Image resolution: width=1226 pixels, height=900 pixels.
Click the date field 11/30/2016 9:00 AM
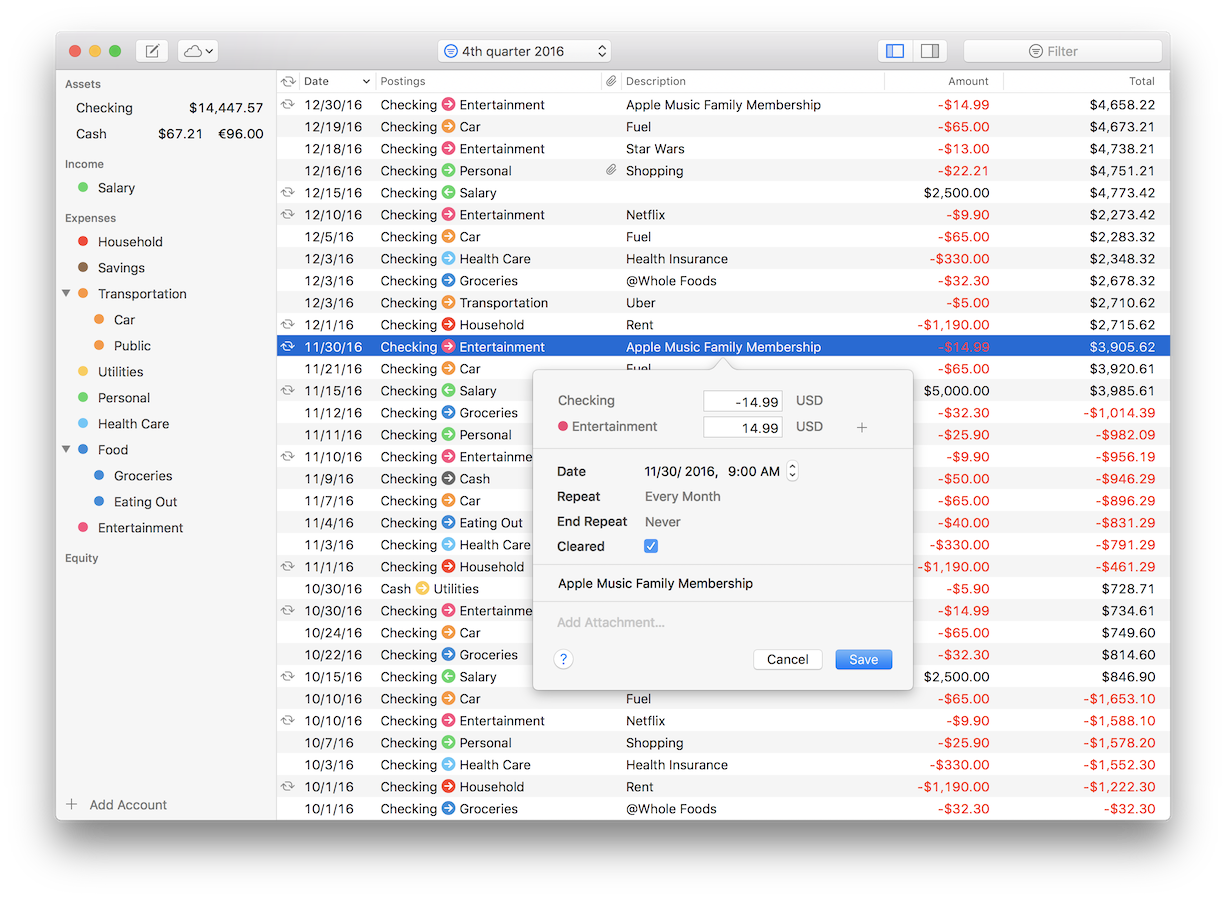tap(713, 471)
